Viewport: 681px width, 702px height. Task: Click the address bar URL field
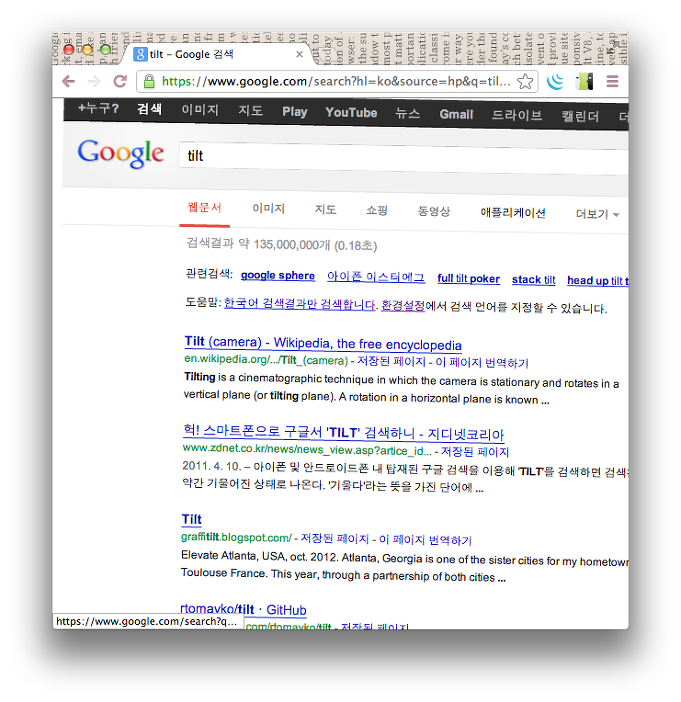336,81
